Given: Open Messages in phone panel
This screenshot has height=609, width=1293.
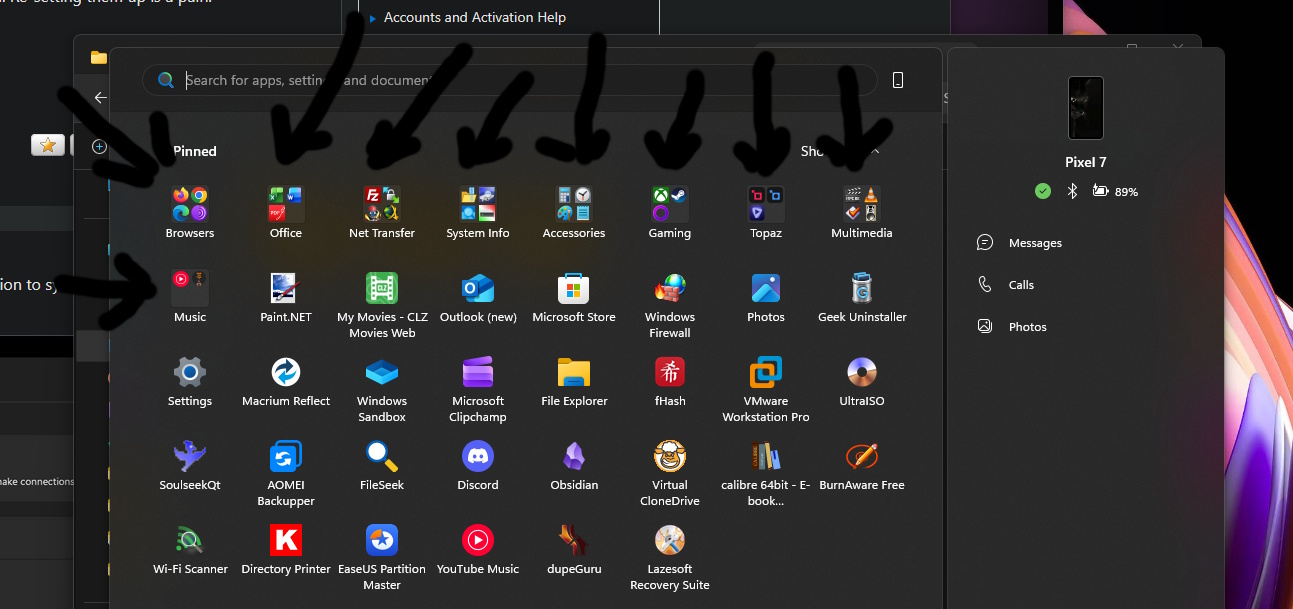Looking at the screenshot, I should click(1035, 243).
